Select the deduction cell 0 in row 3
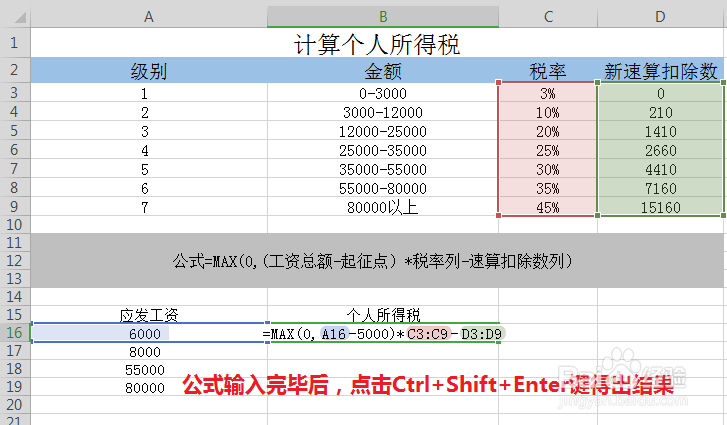Screen dimensions: 727x425 tap(660, 93)
